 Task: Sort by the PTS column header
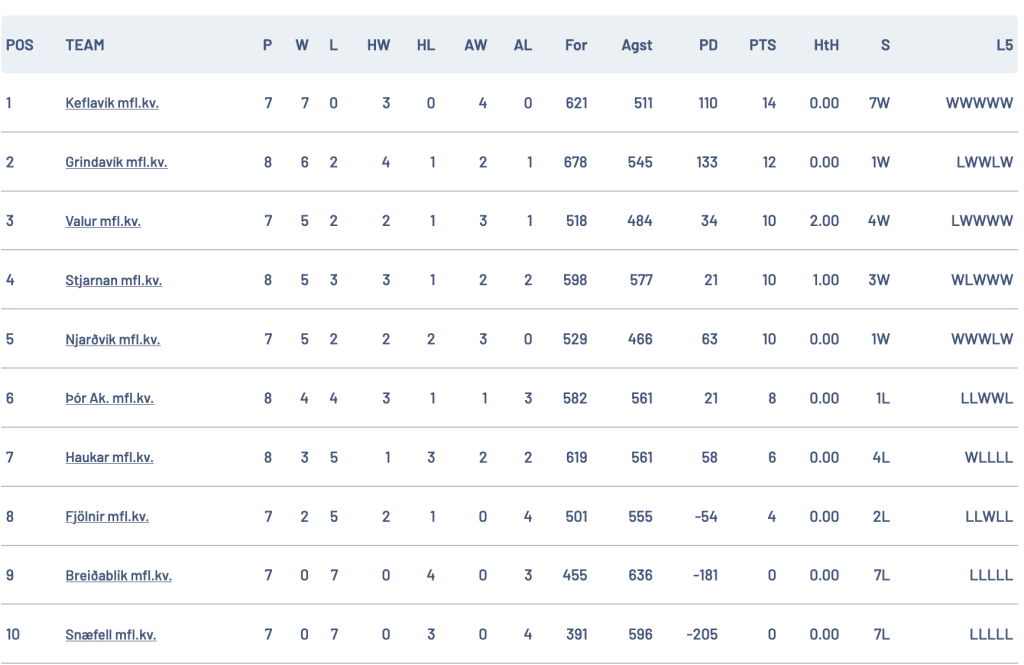[x=762, y=45]
